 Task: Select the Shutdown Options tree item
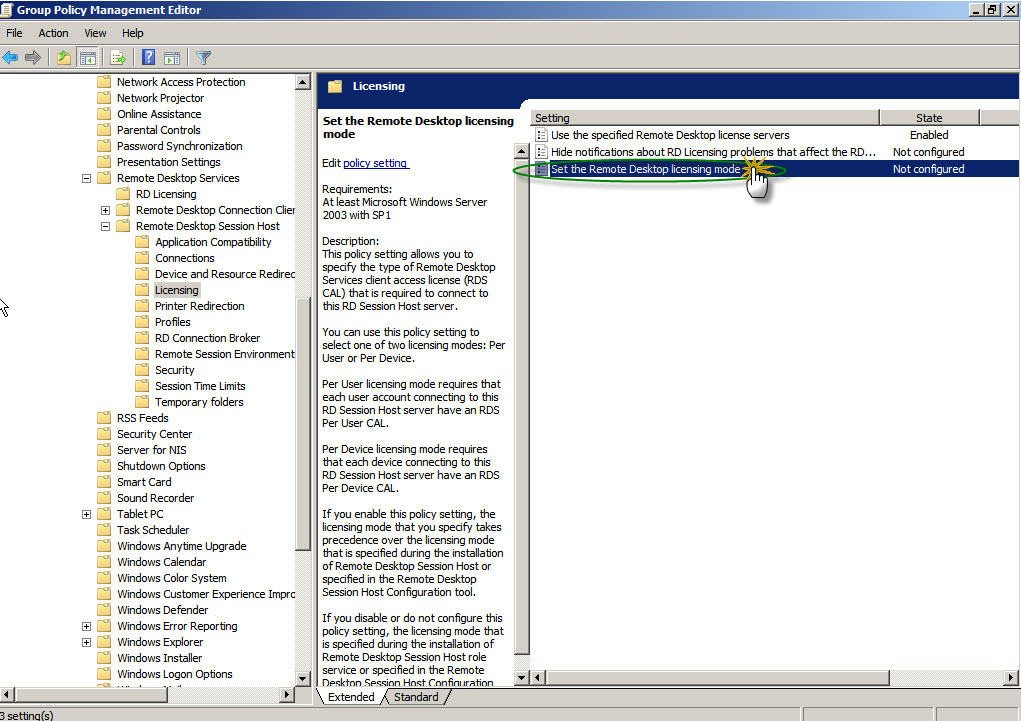161,466
